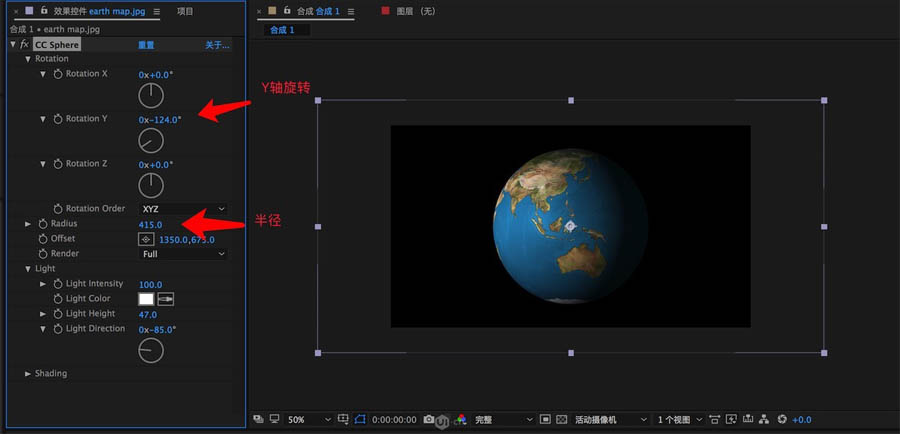Collapse the Light group

coord(28,269)
